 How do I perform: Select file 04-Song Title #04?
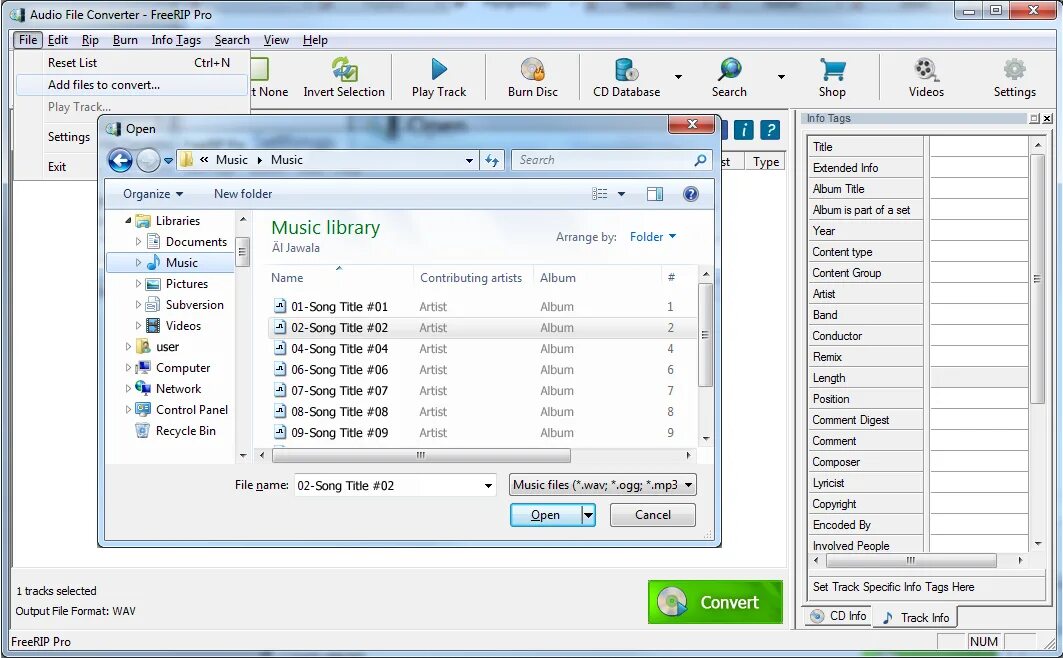(x=339, y=349)
